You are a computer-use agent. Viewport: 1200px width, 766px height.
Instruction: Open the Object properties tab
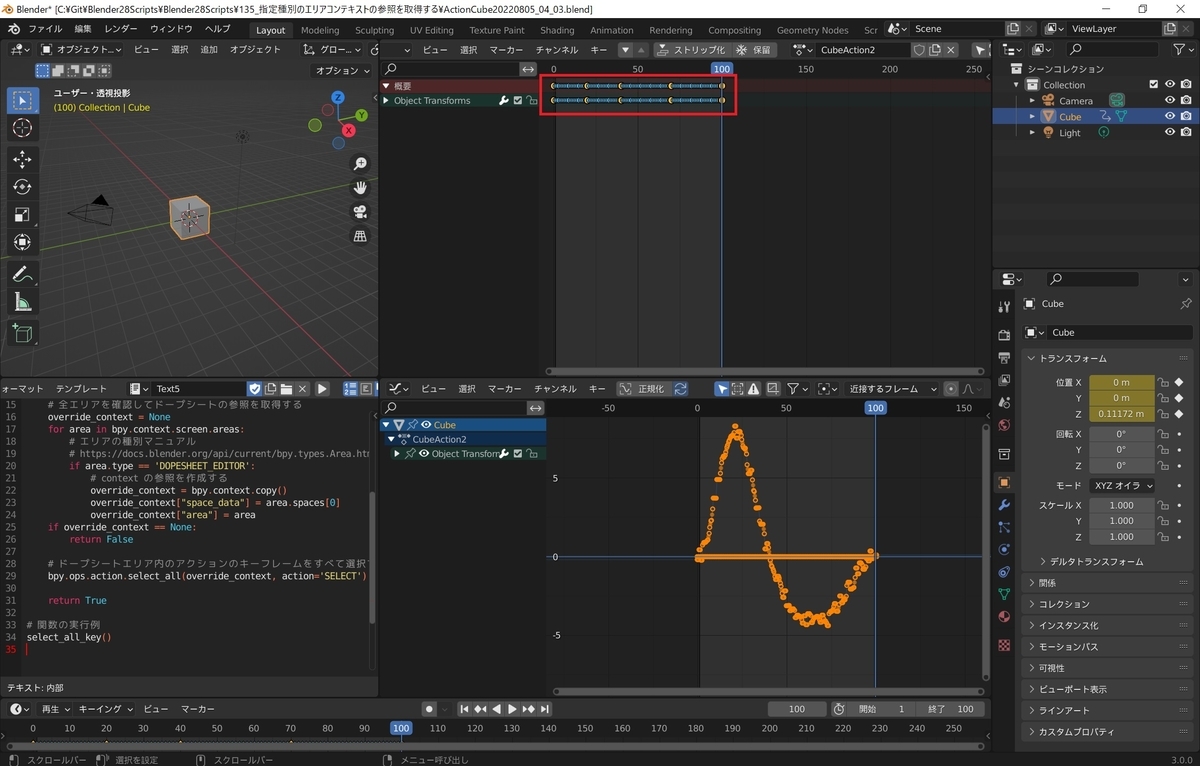coord(1004,481)
